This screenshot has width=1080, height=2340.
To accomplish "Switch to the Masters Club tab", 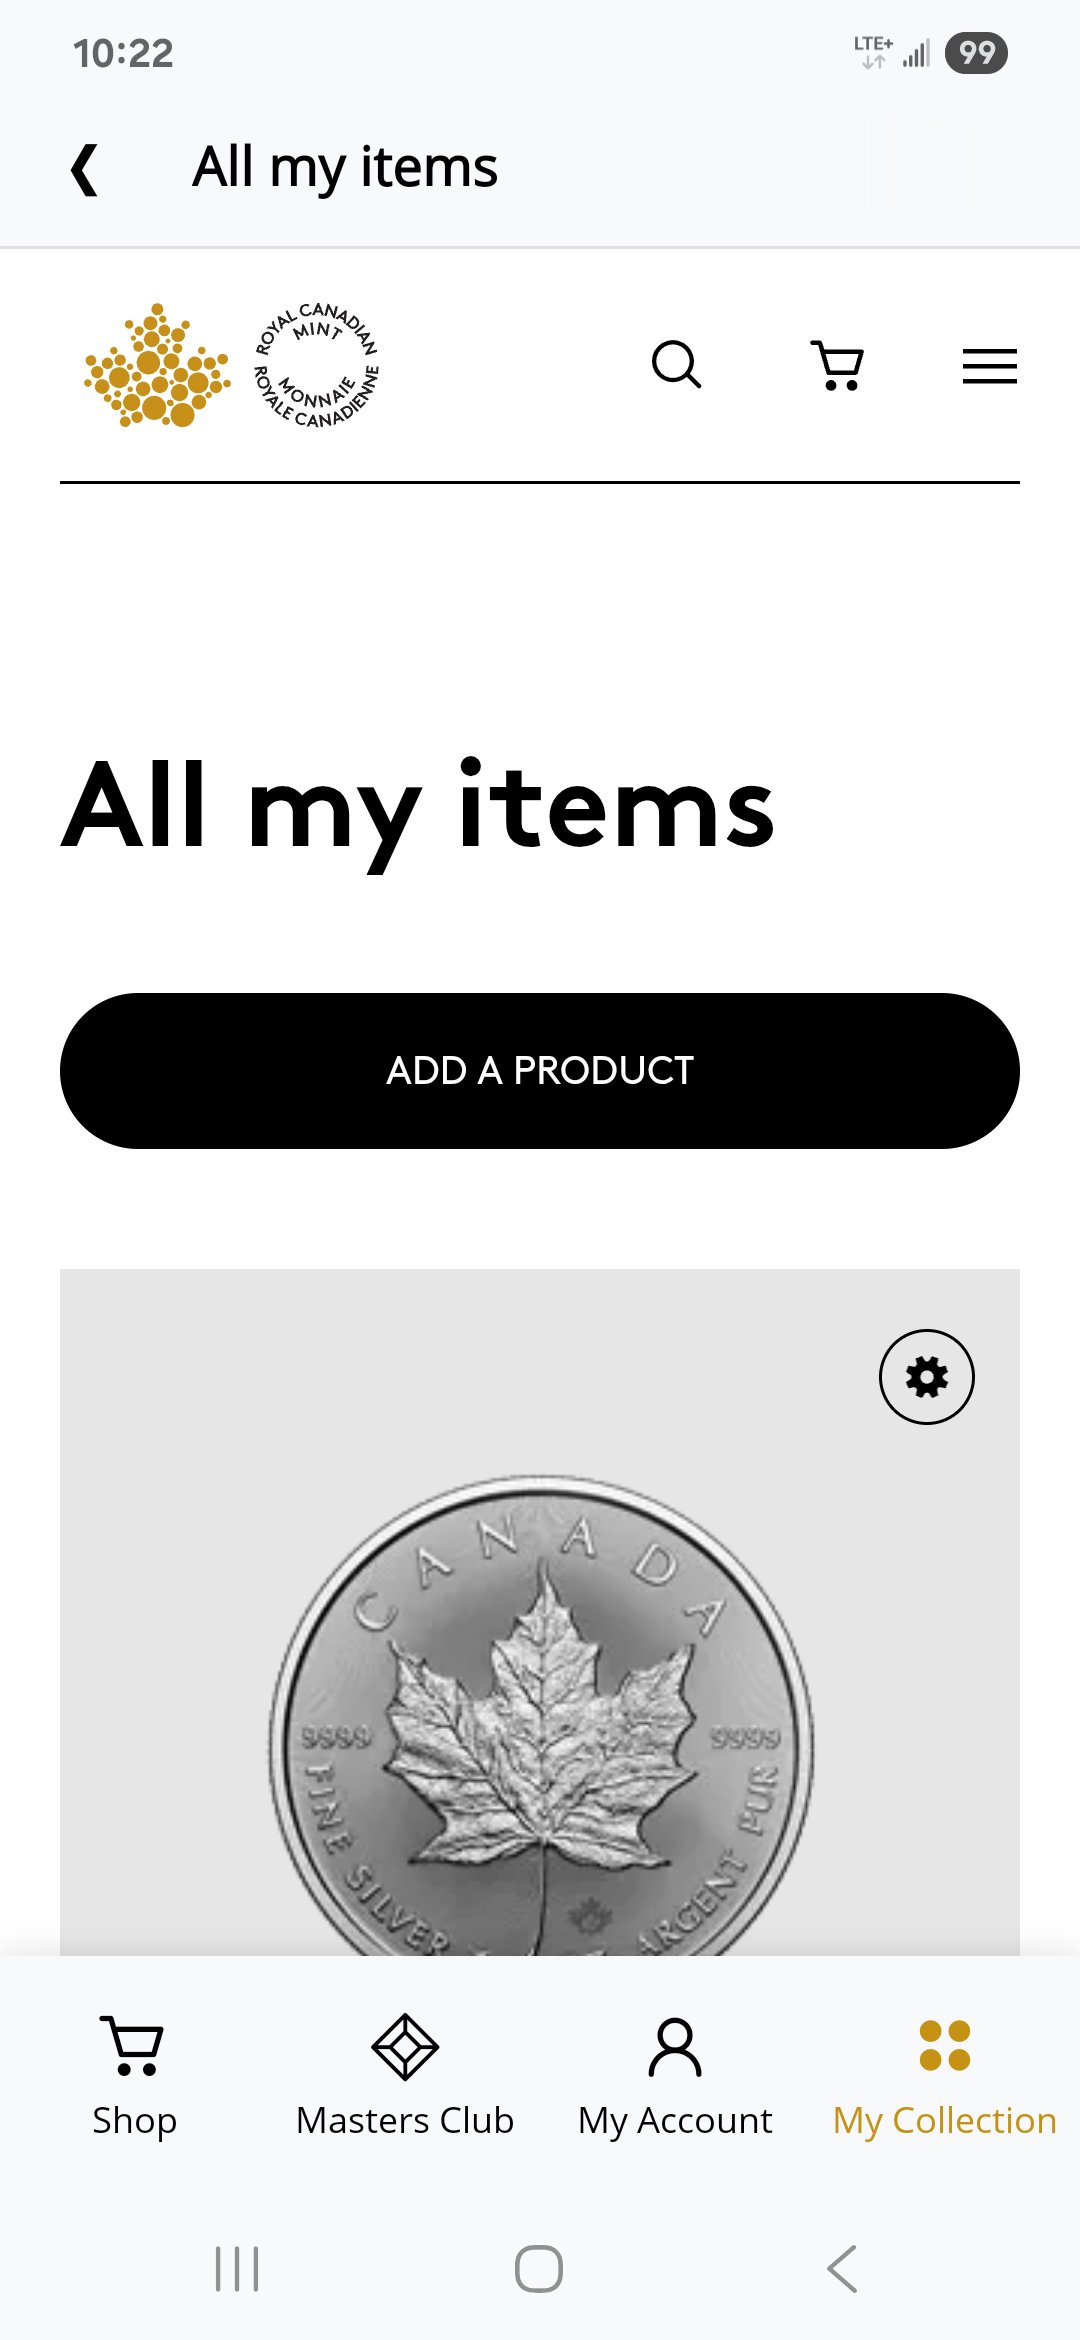I will click(x=405, y=2120).
